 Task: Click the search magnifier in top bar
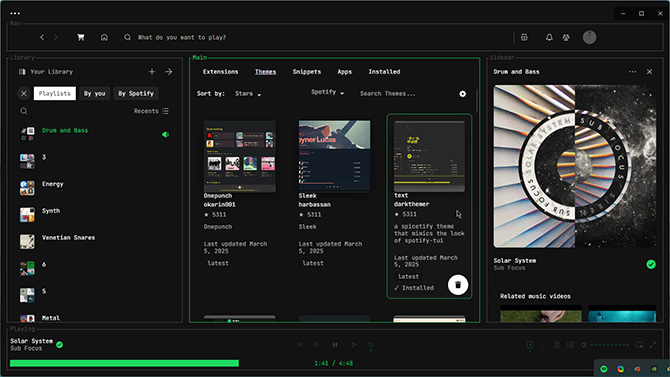click(127, 37)
